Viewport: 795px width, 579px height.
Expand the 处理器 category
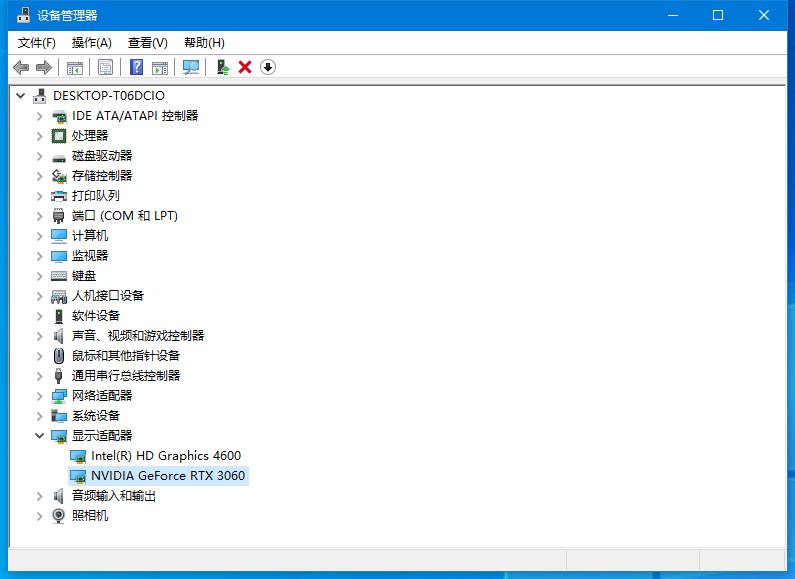click(x=40, y=136)
